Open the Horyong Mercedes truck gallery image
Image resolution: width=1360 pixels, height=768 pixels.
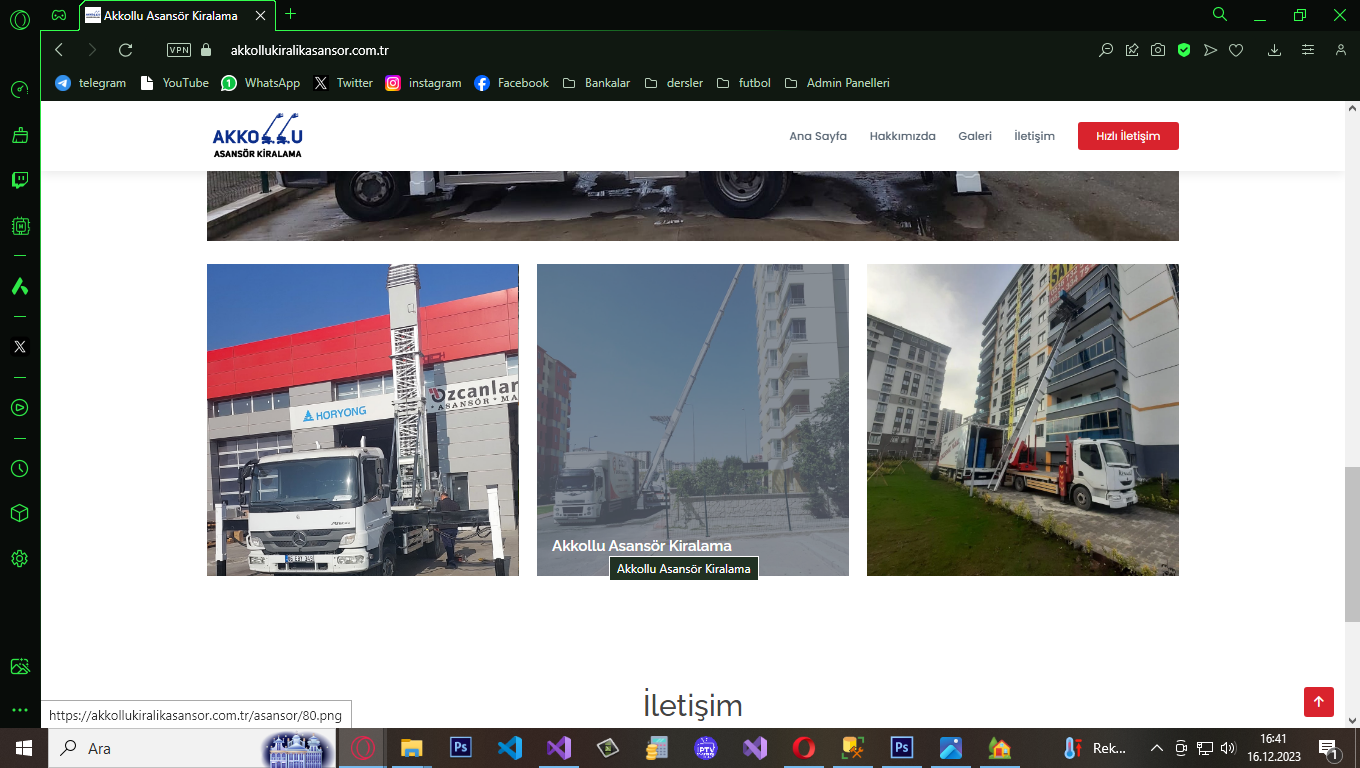(x=362, y=420)
